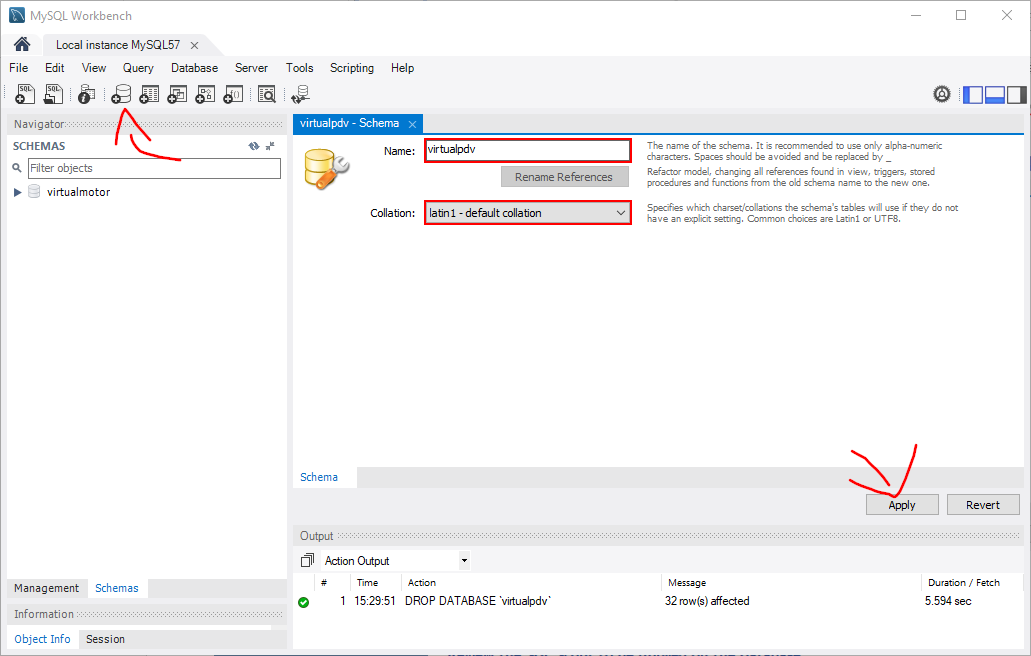Create new view toolbar icon
This screenshot has width=1031, height=656.
point(177,94)
